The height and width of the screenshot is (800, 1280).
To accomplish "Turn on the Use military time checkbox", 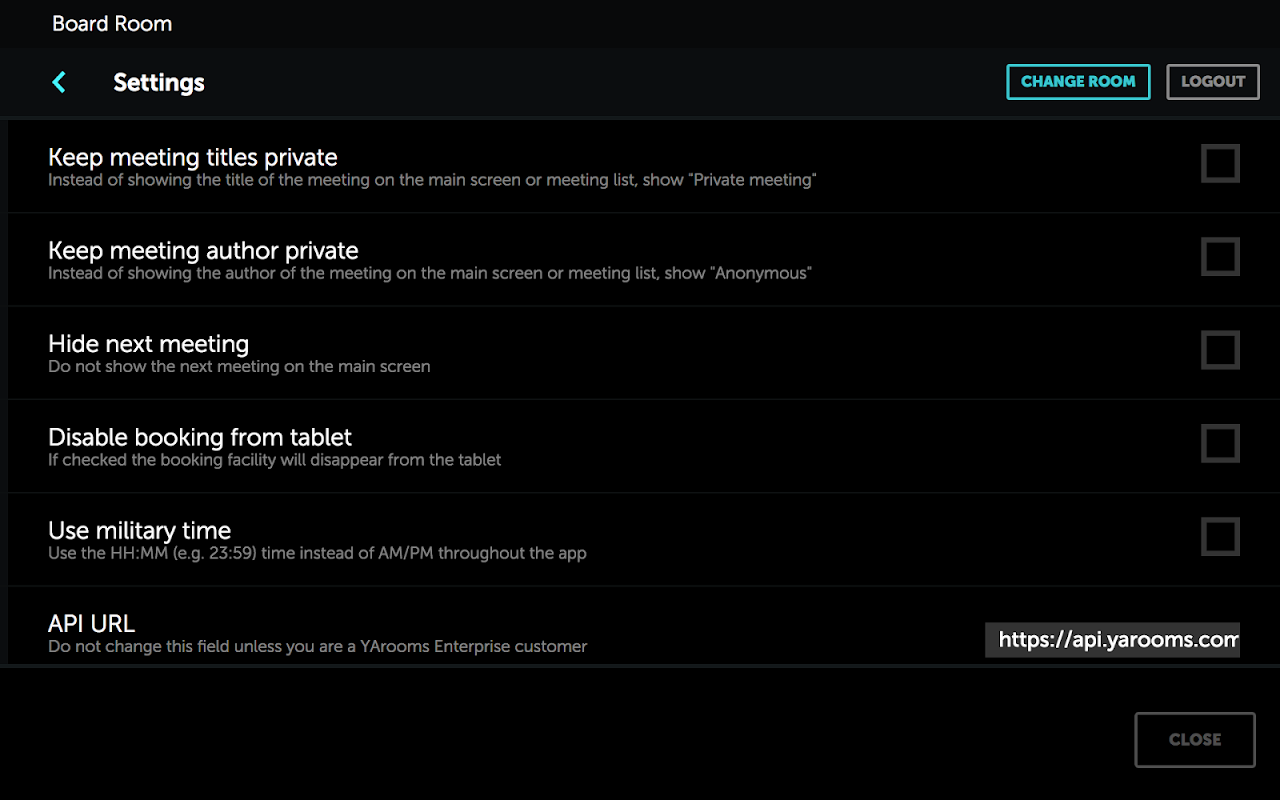I will point(1220,537).
